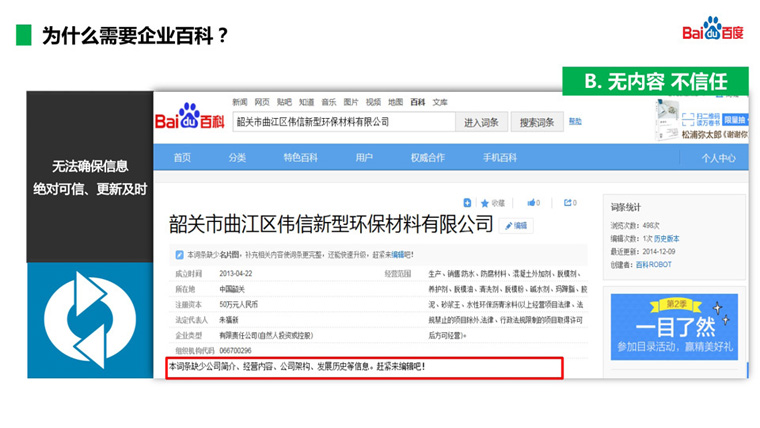
Task: Open the 文库 top link
Action: point(440,102)
